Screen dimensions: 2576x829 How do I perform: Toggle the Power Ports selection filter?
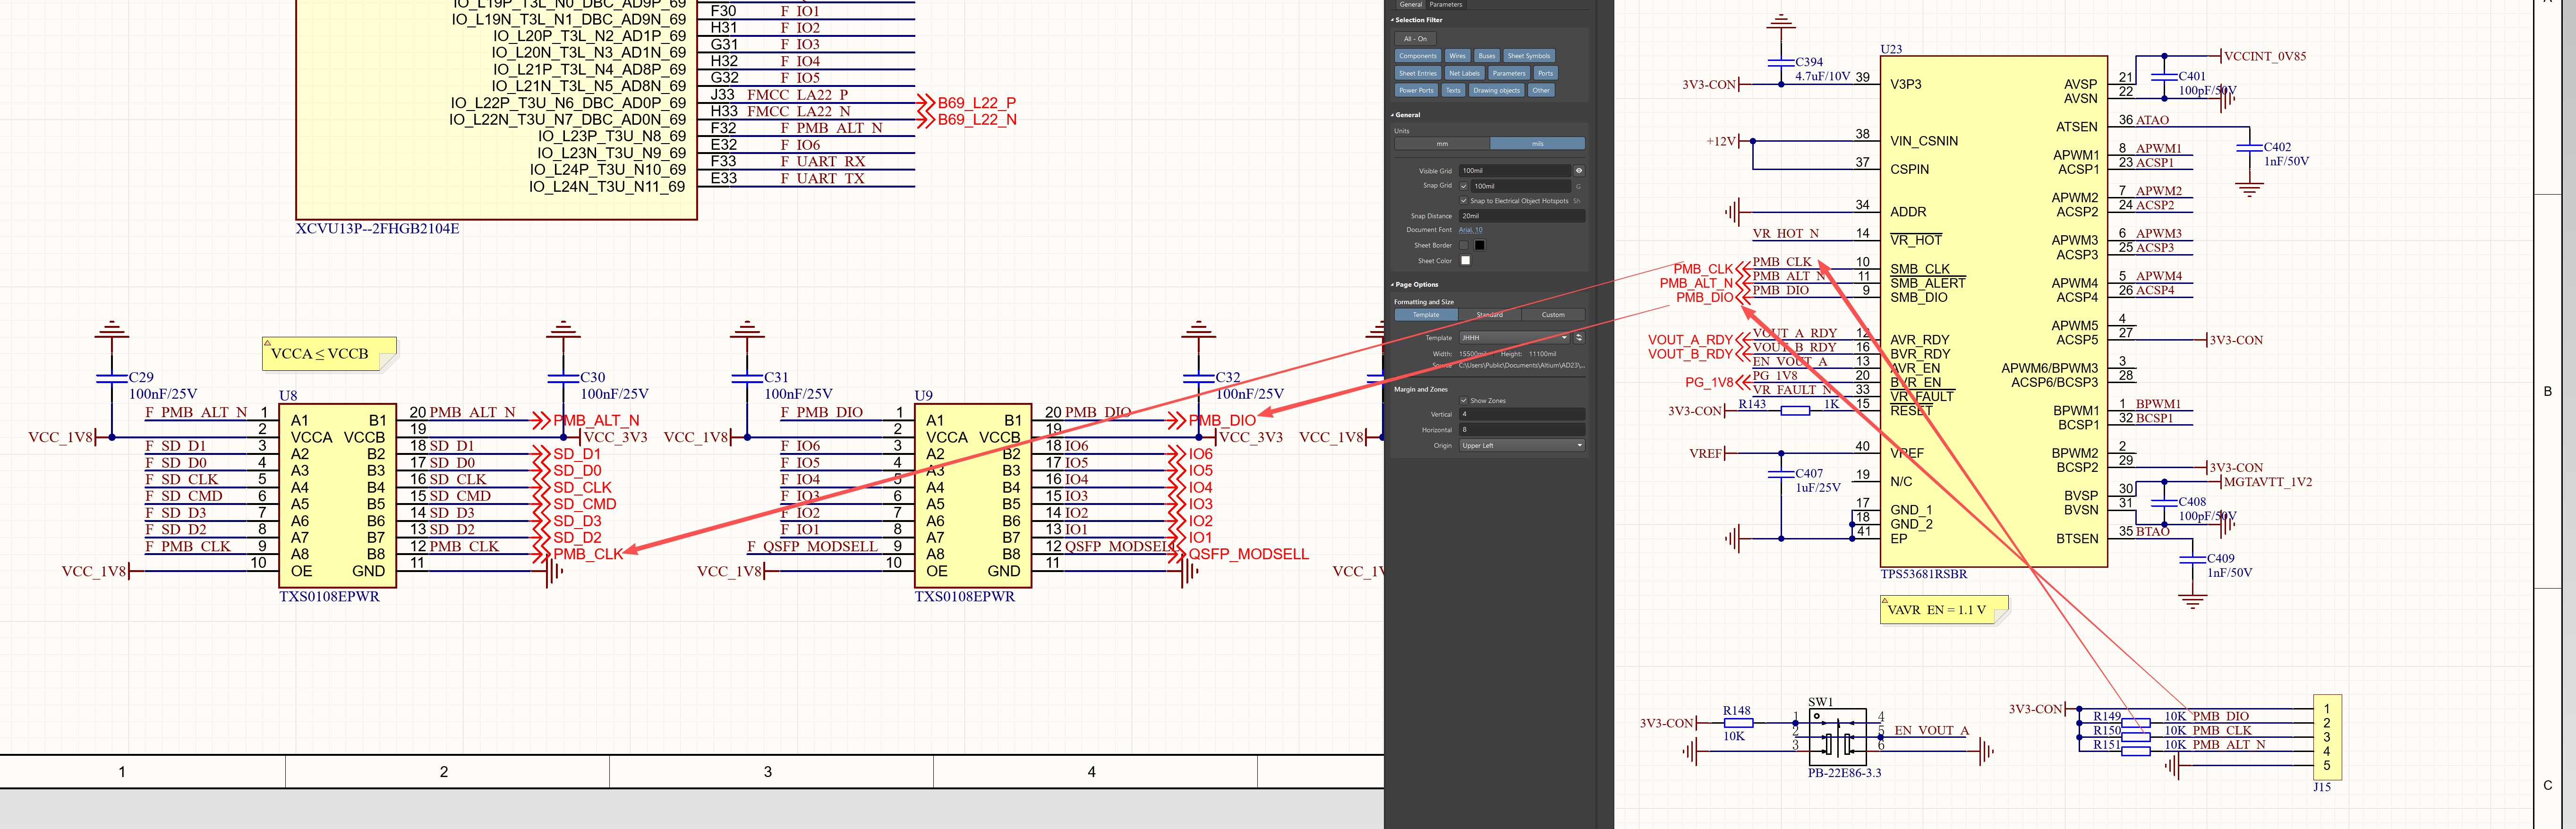[x=1416, y=90]
